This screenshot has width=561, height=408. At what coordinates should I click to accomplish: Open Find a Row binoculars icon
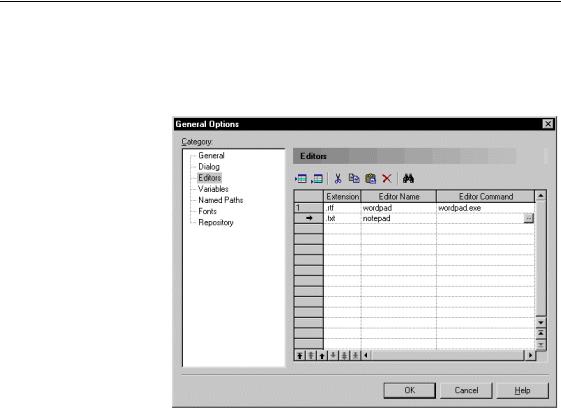tap(408, 179)
